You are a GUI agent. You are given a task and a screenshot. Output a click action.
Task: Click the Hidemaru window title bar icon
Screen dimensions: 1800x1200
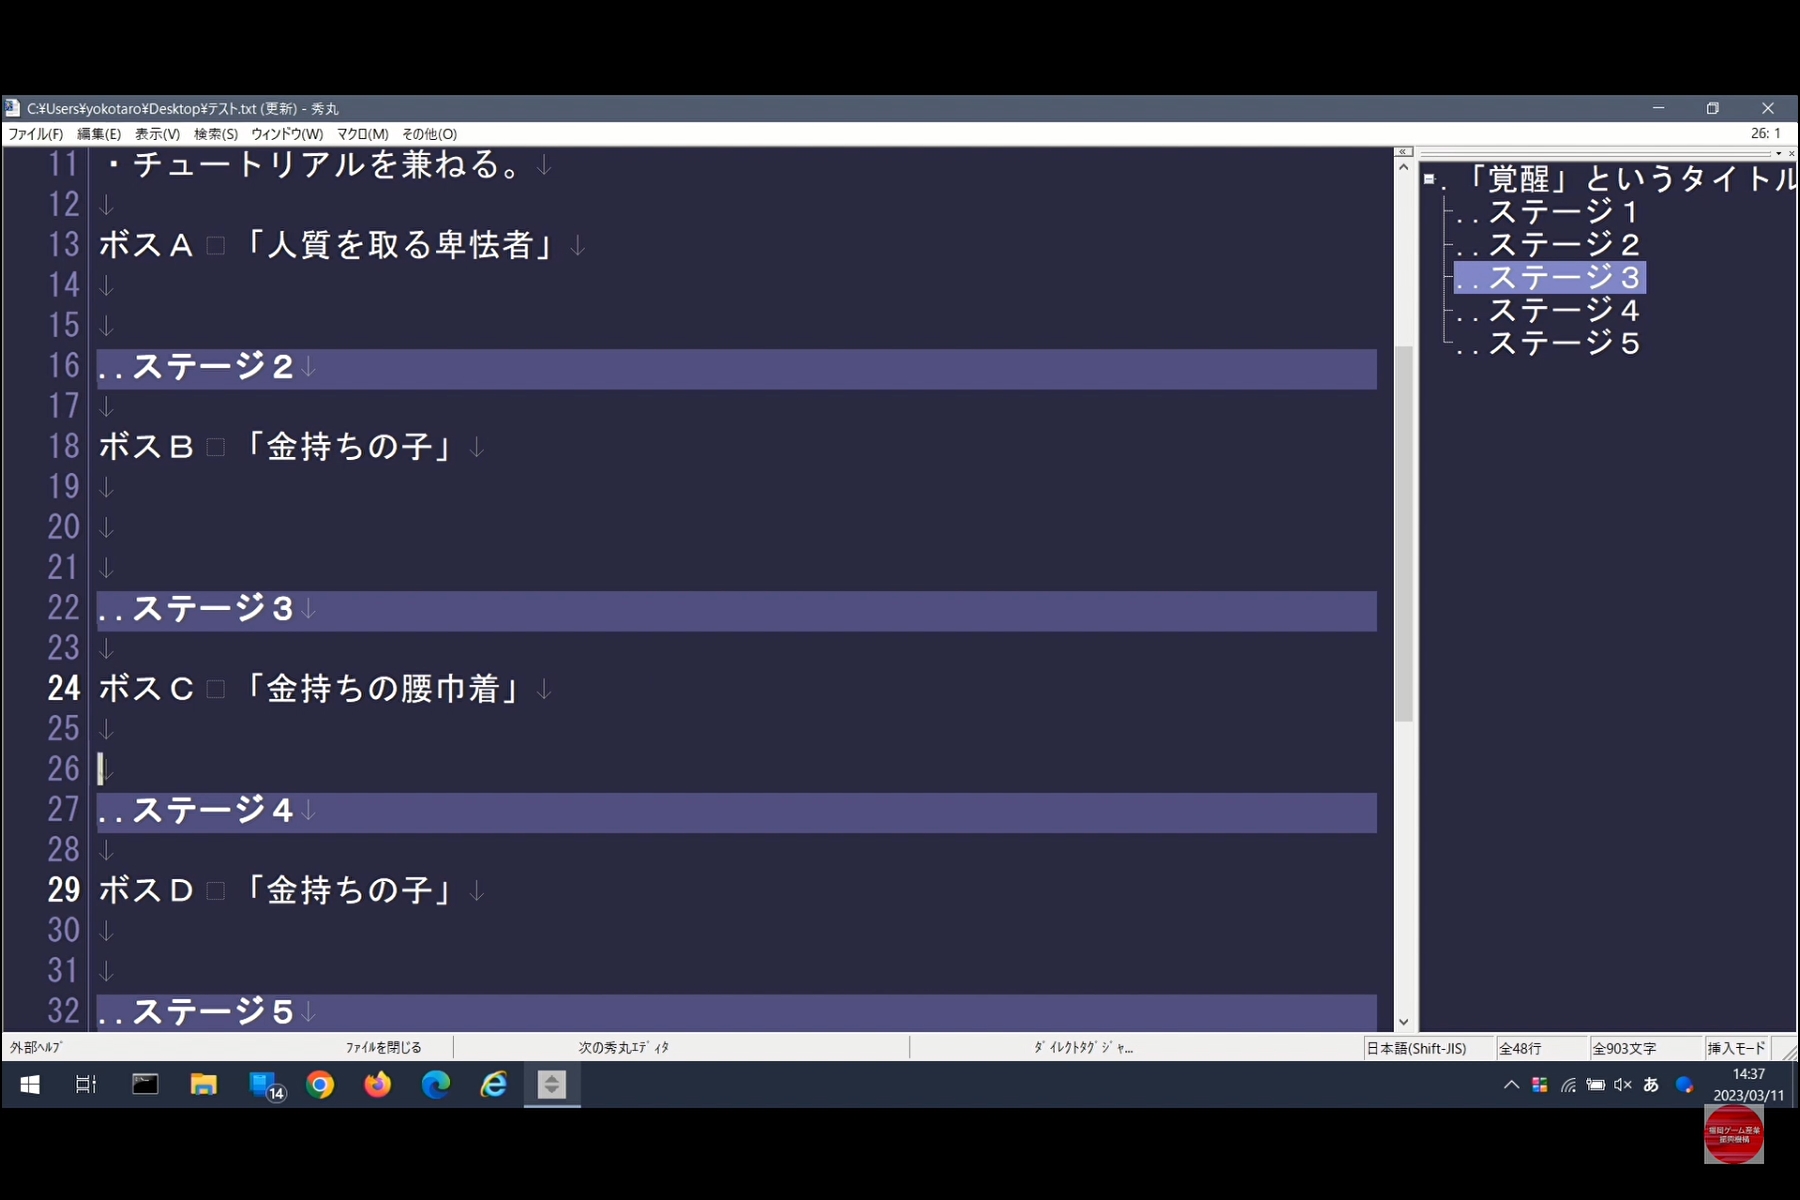pos(12,108)
